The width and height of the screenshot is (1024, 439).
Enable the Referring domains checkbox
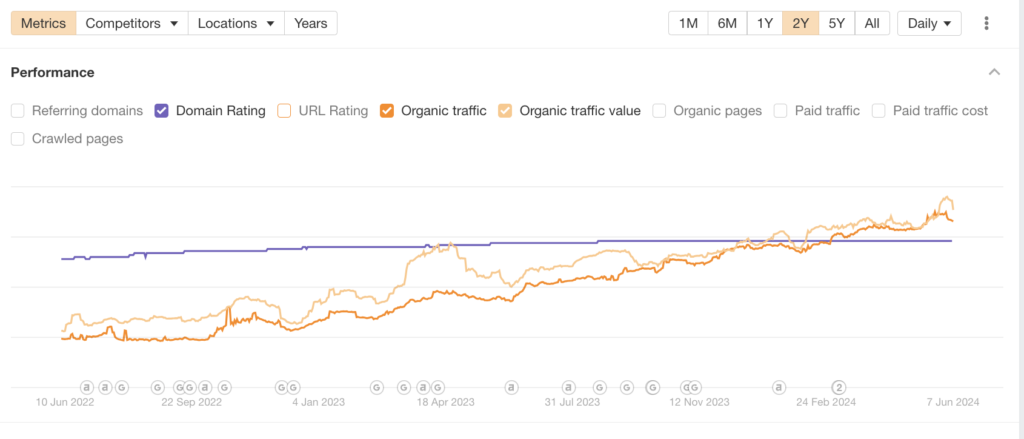pyautogui.click(x=18, y=111)
